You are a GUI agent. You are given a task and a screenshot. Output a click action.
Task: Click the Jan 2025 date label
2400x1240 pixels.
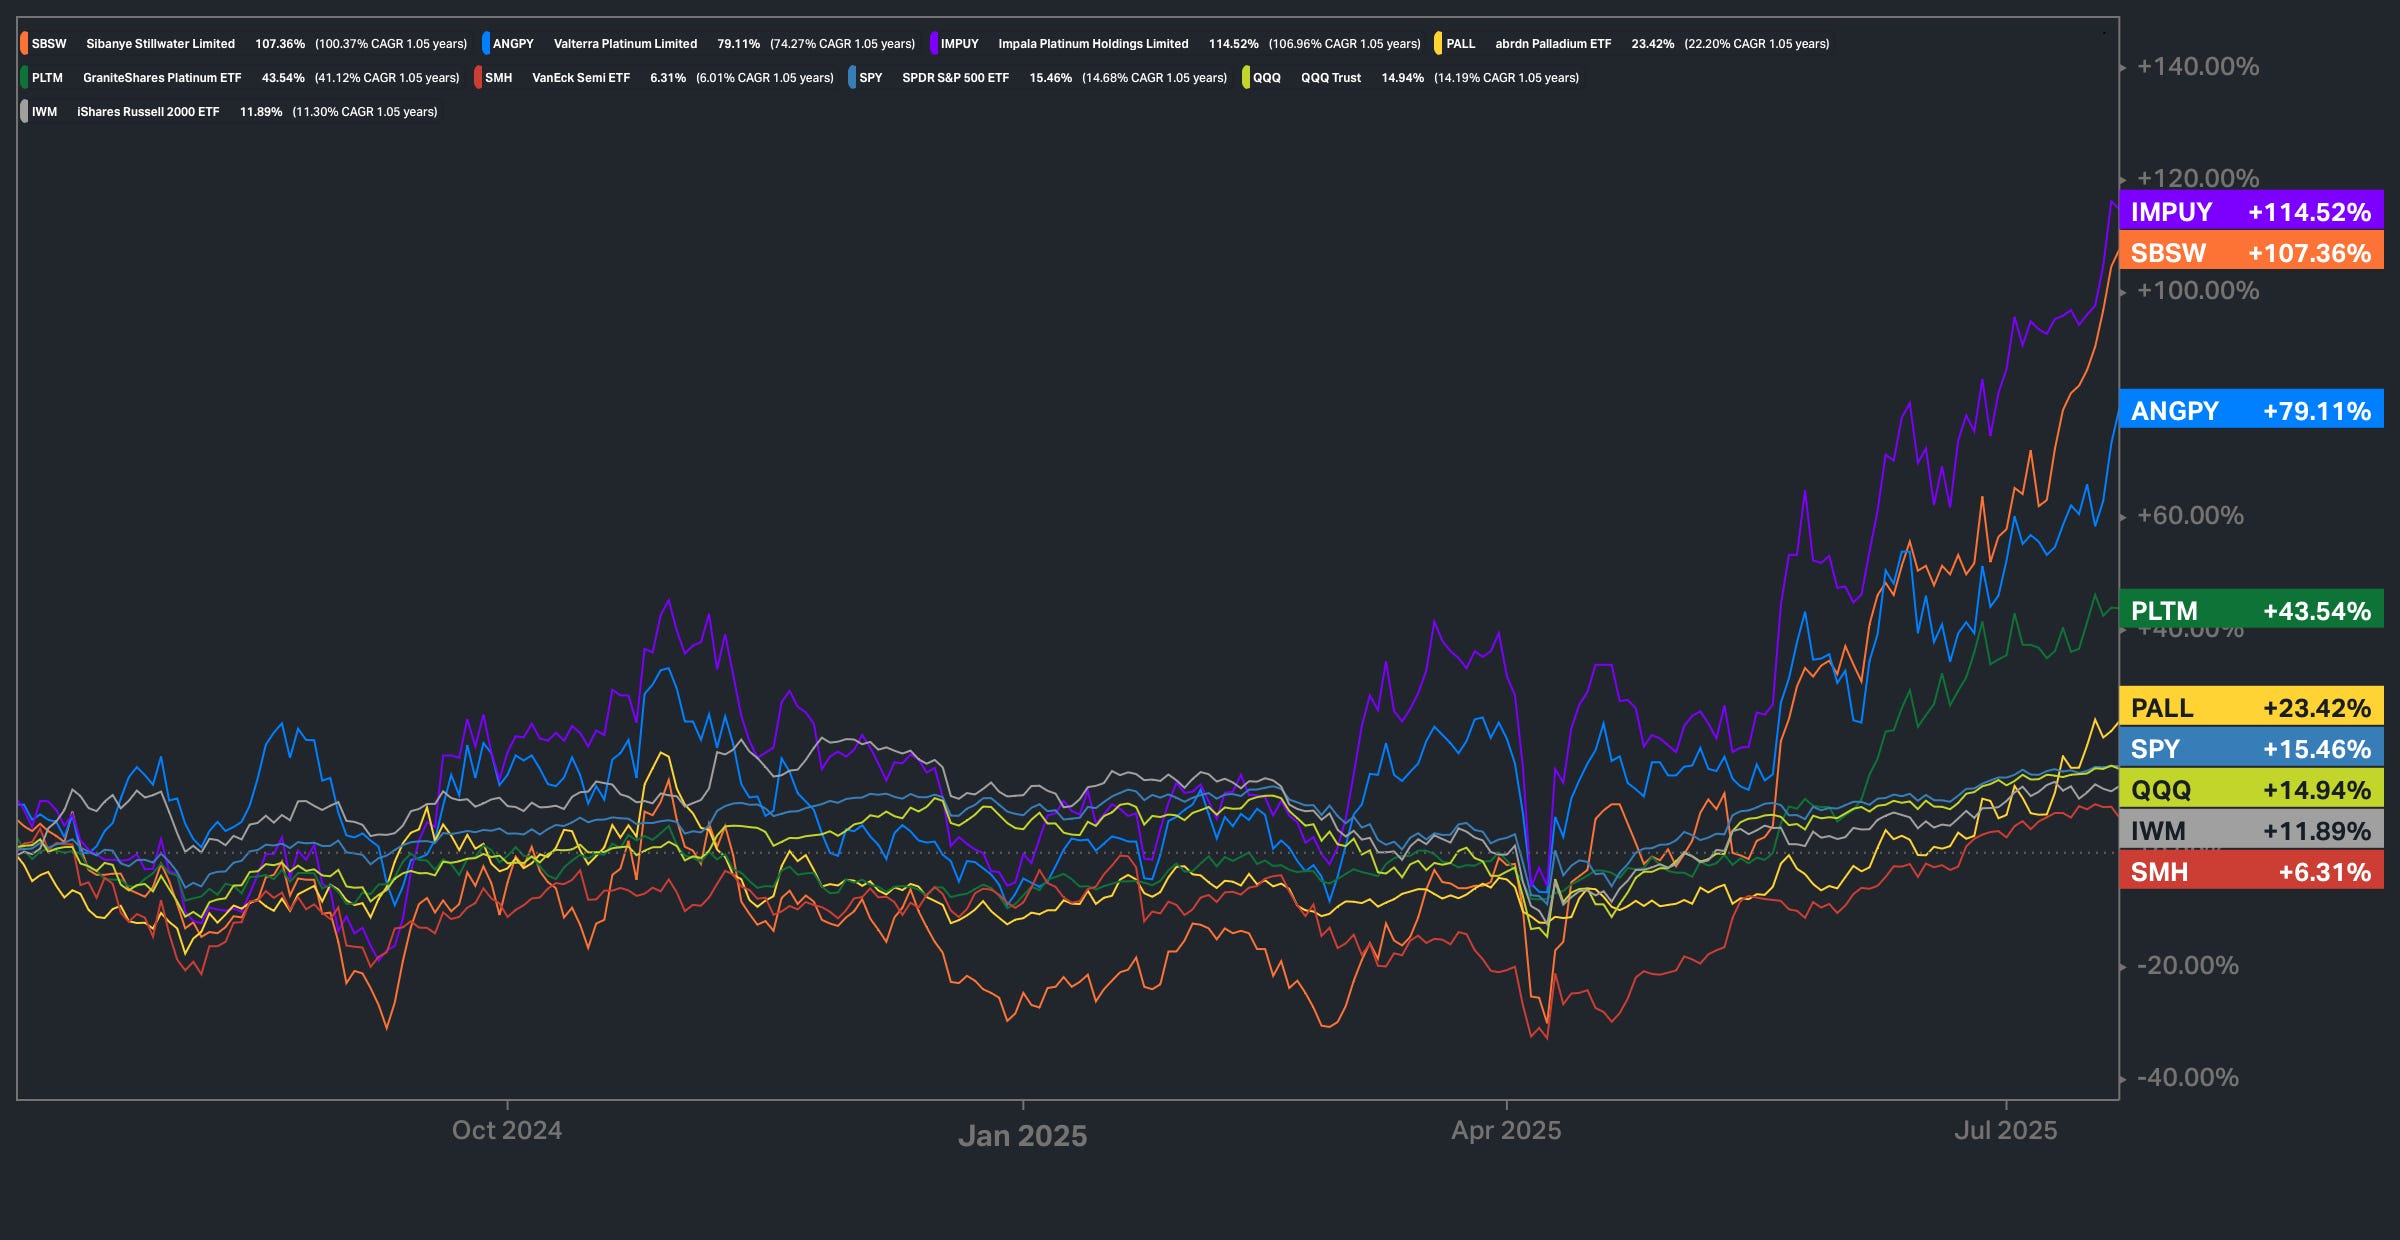click(1022, 1136)
